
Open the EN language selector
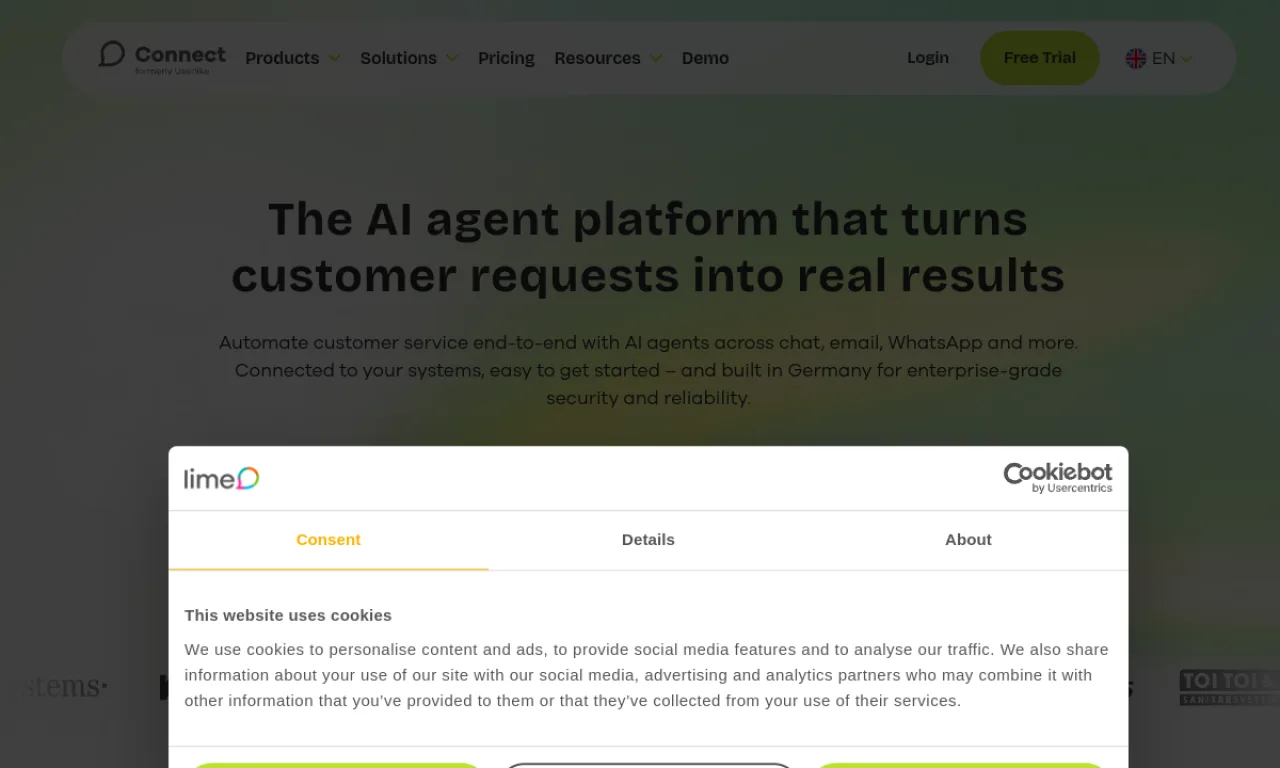pyautogui.click(x=1159, y=58)
